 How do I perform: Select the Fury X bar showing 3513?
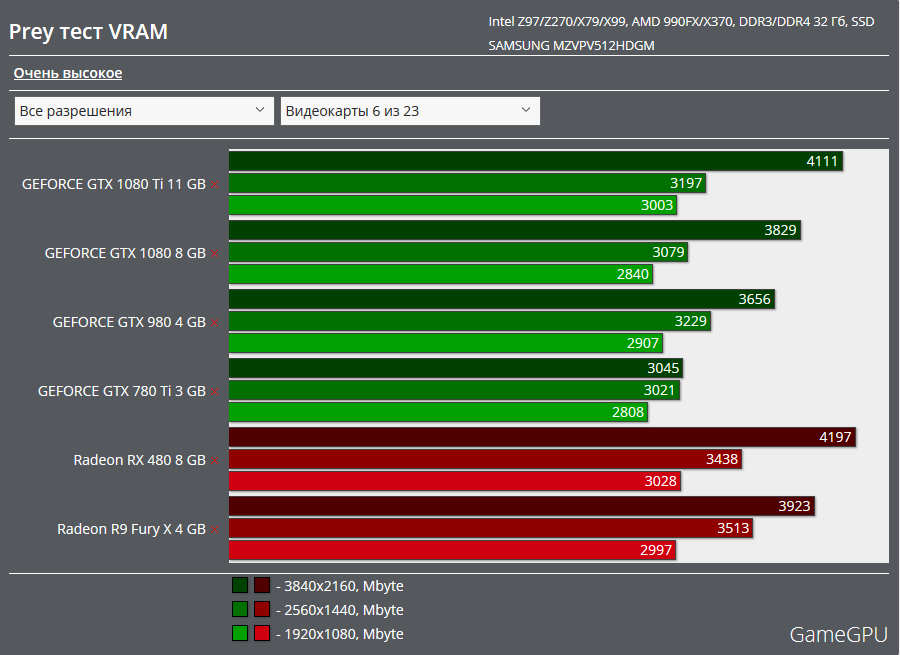pyautogui.click(x=490, y=528)
